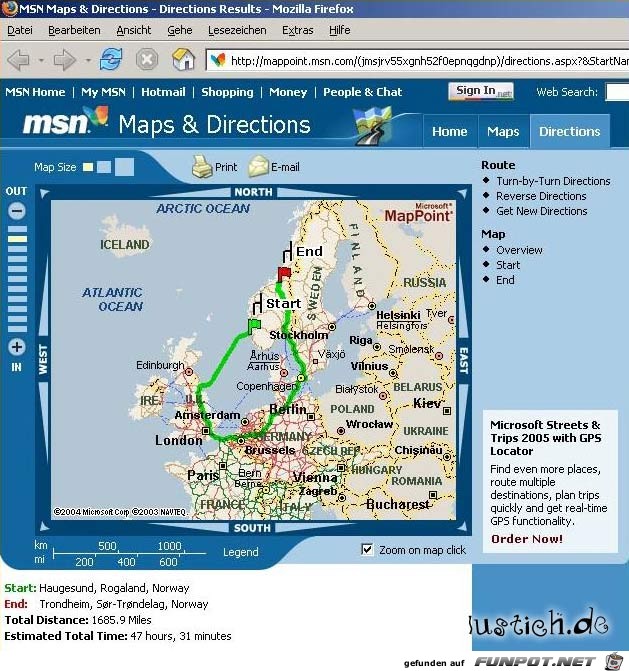629x671 pixels.
Task: Open the Shopping link
Action: (x=227, y=92)
